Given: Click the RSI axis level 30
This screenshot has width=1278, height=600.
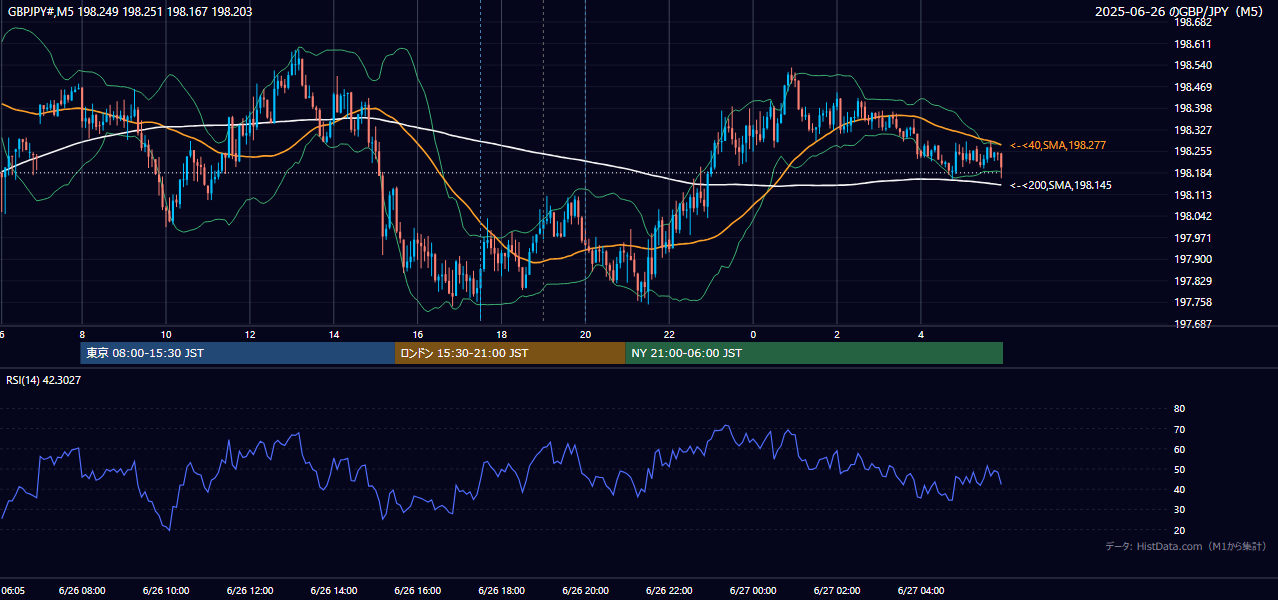Looking at the screenshot, I should [1179, 510].
